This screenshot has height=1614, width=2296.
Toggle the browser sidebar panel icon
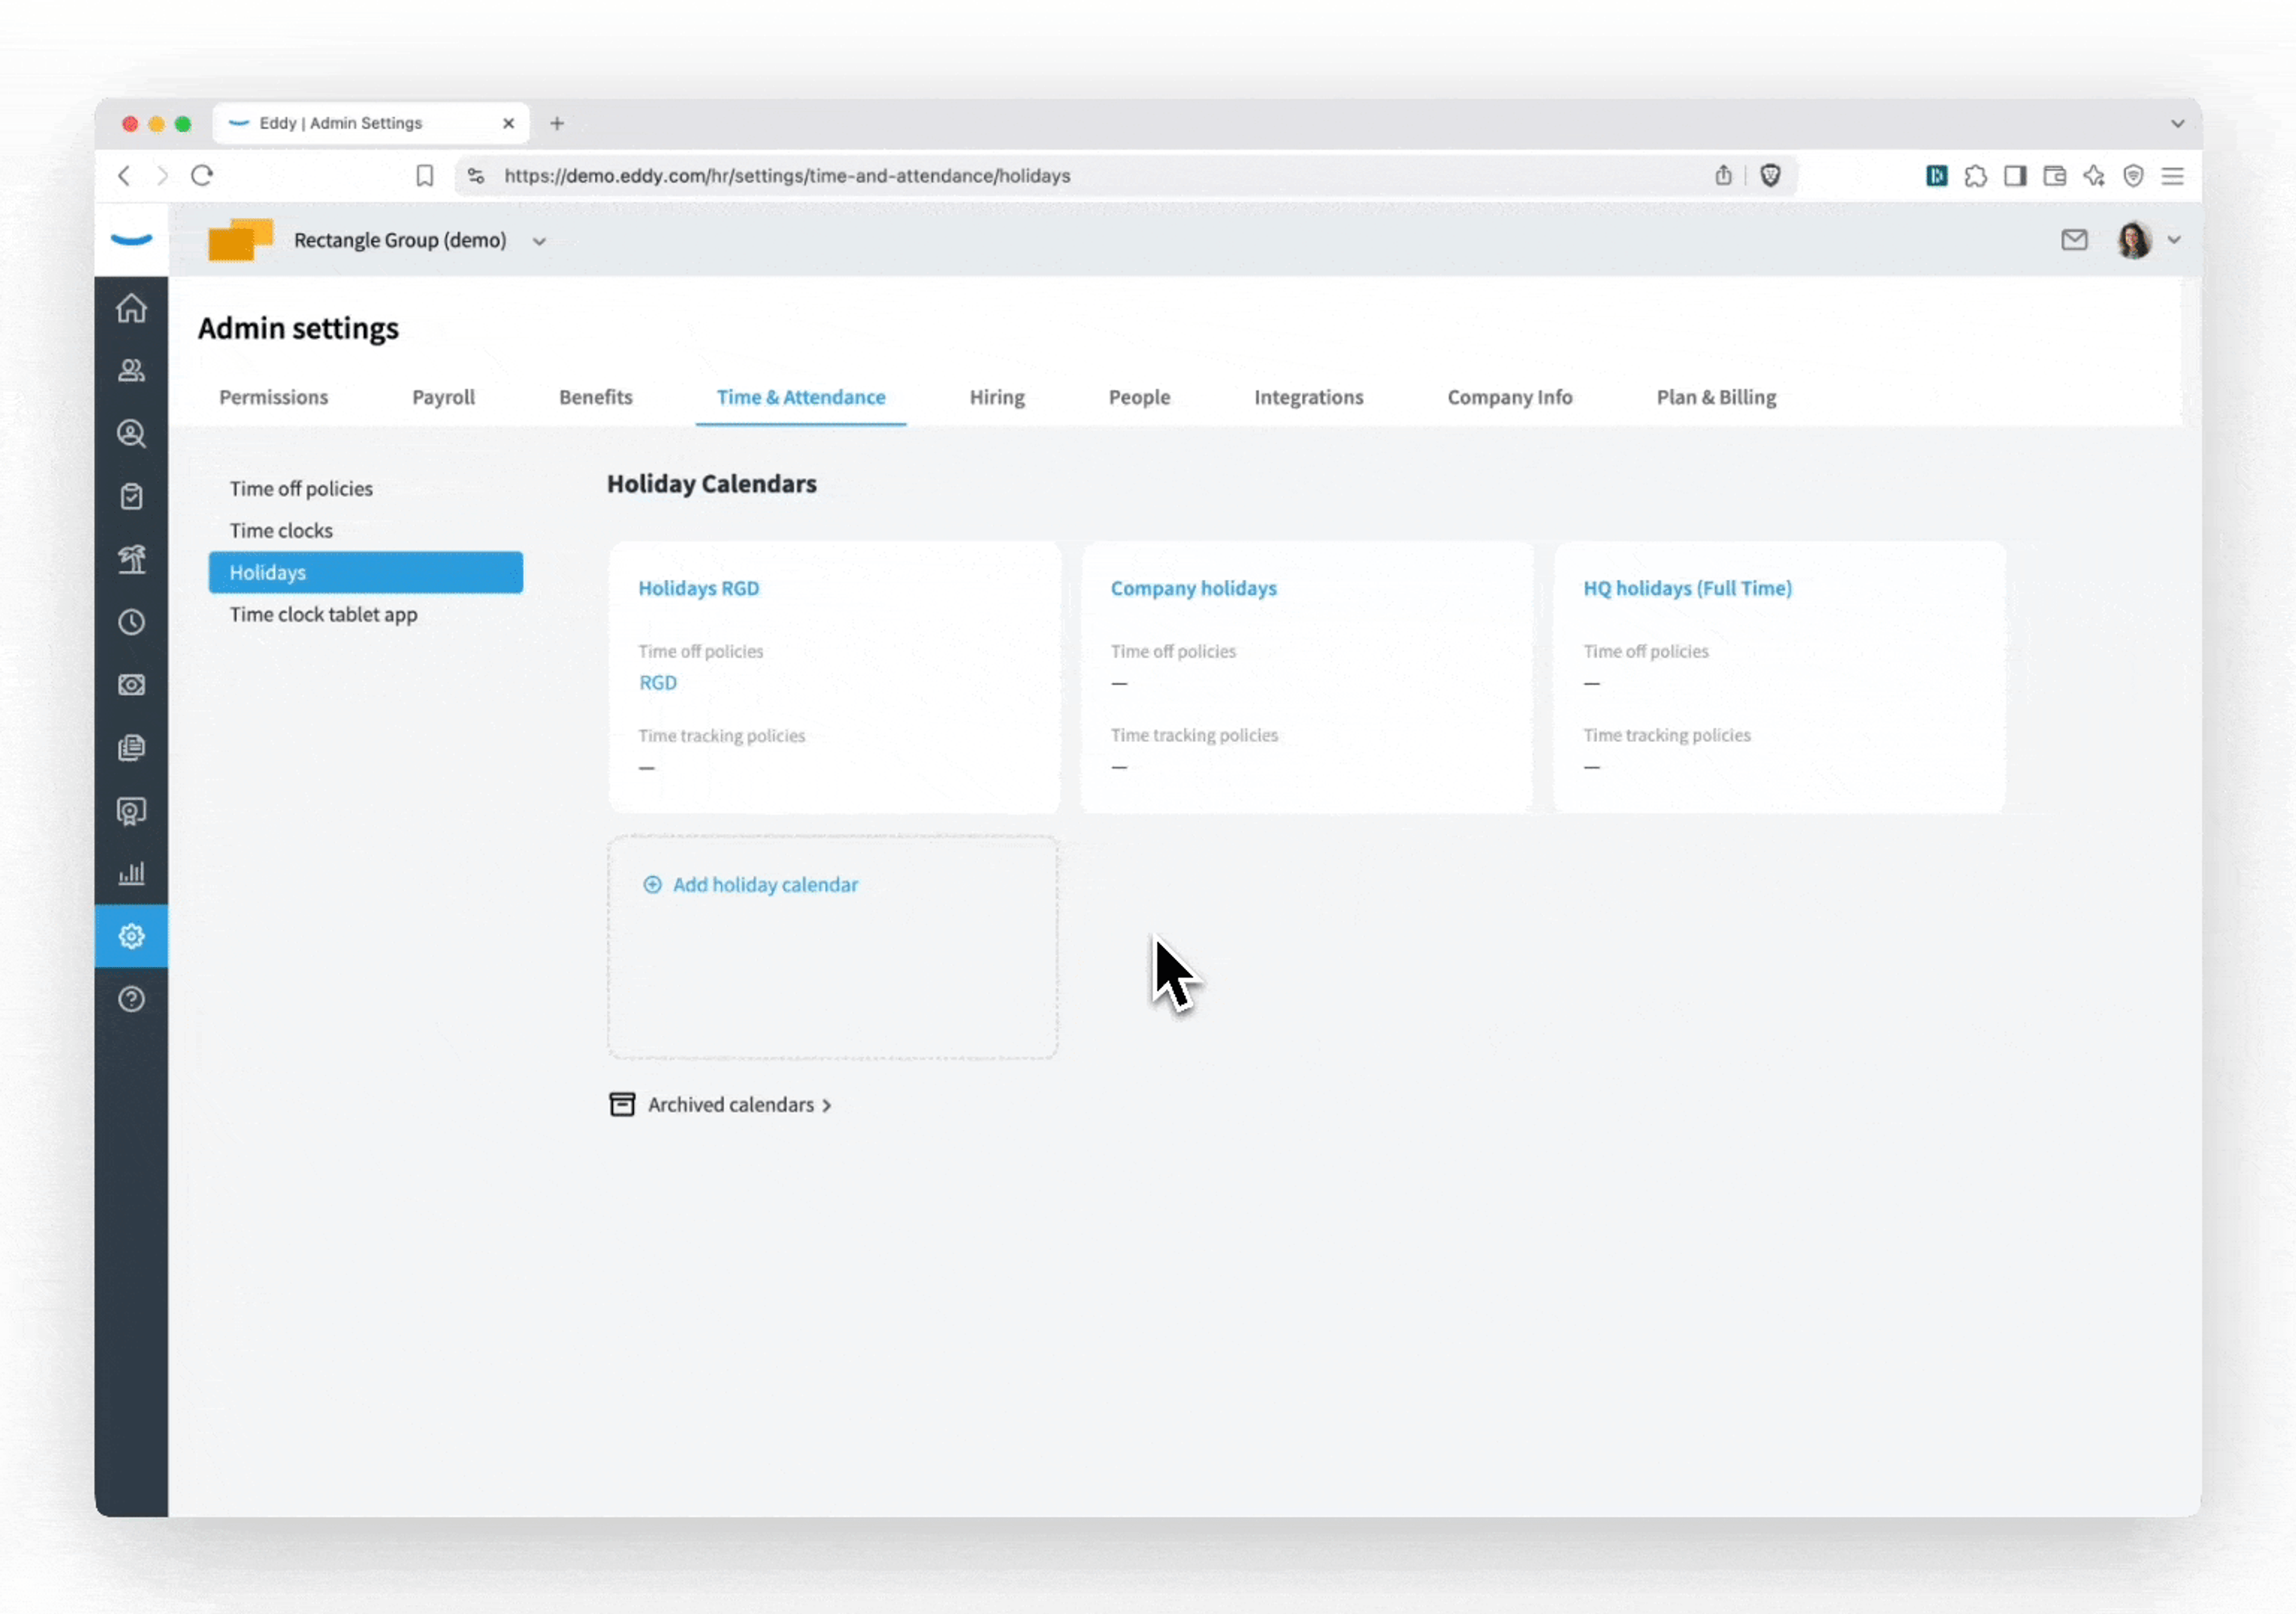coord(2015,176)
